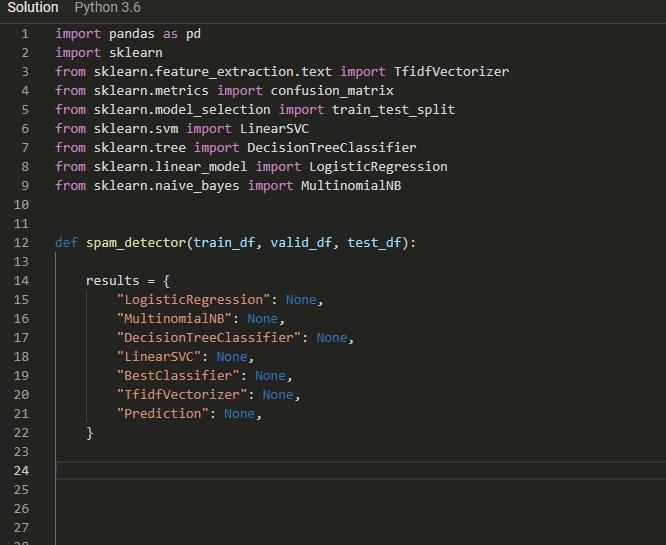Click on 'confusion_matrix' in line 4
This screenshot has height=545, width=666.
point(332,90)
